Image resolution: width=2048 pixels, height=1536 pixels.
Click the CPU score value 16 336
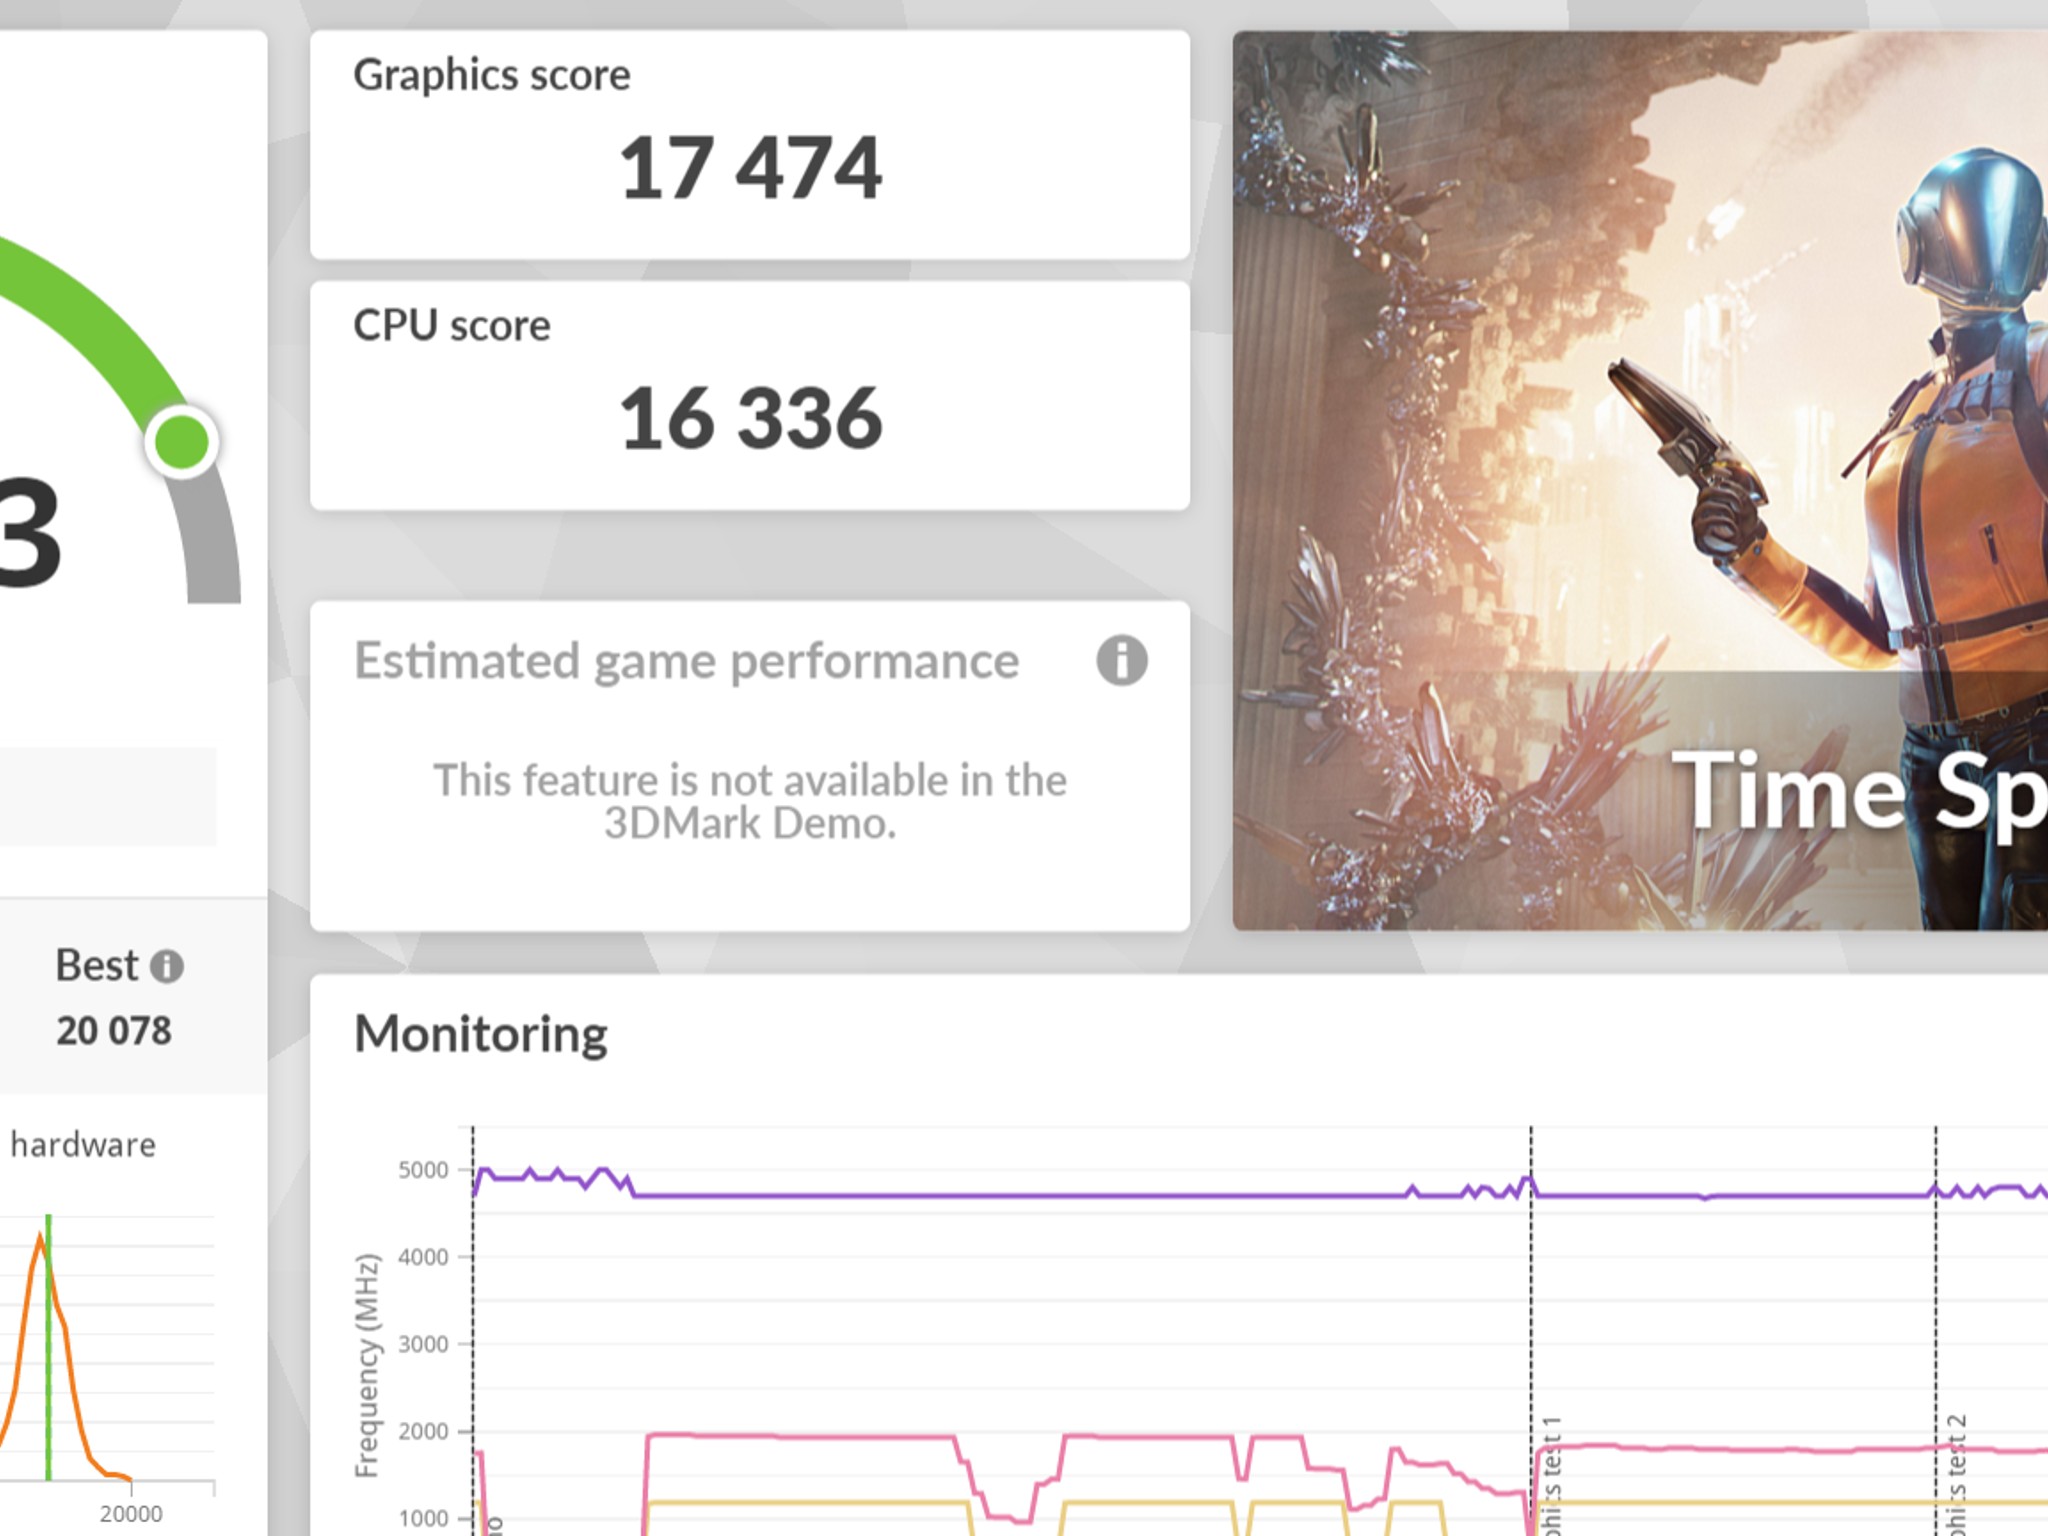pyautogui.click(x=750, y=418)
